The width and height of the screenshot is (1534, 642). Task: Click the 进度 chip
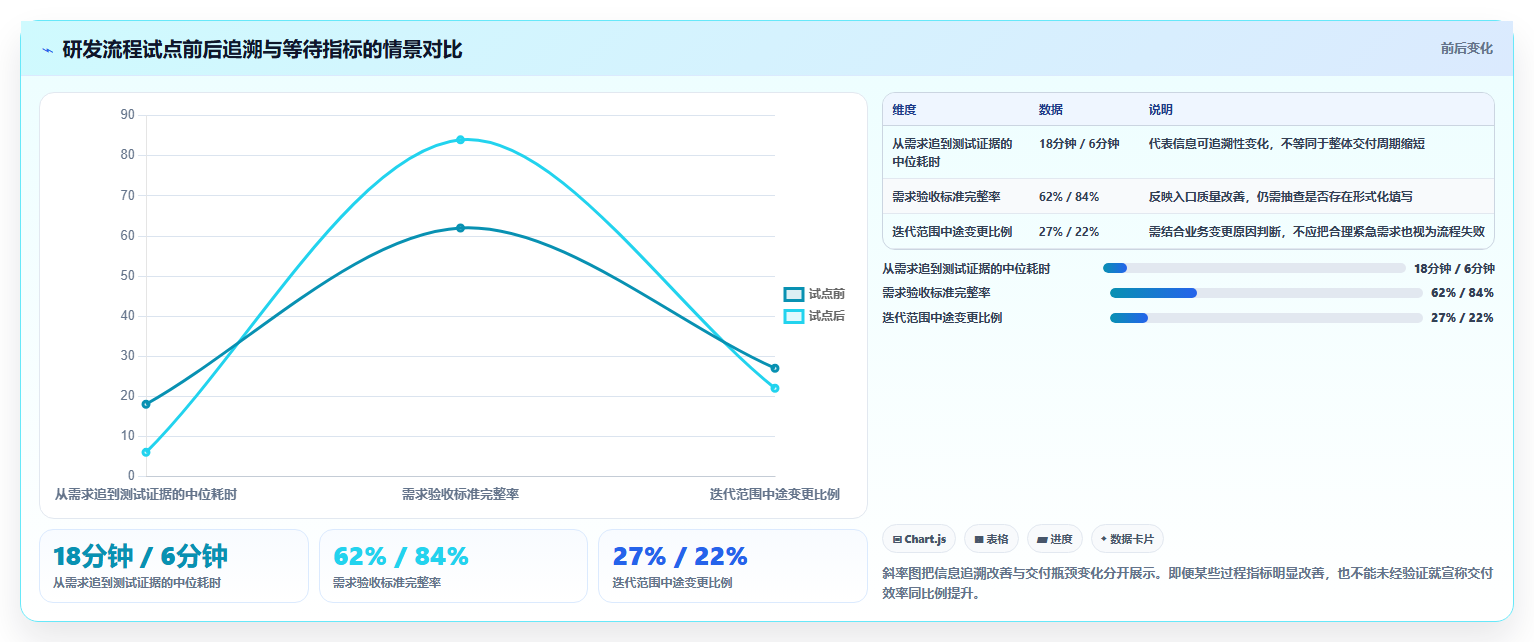coord(1055,539)
